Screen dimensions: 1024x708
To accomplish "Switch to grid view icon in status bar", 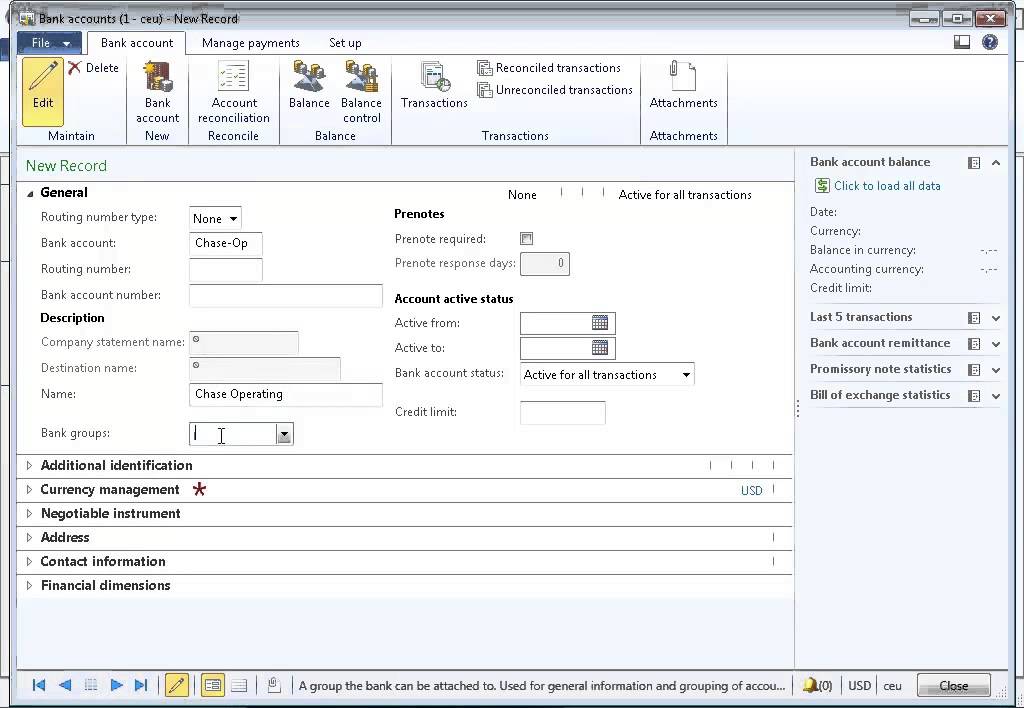I will pyautogui.click(x=239, y=685).
